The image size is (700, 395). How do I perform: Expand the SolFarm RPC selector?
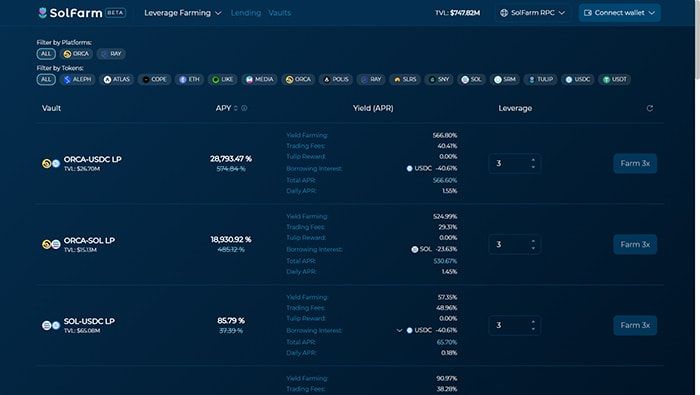click(533, 13)
